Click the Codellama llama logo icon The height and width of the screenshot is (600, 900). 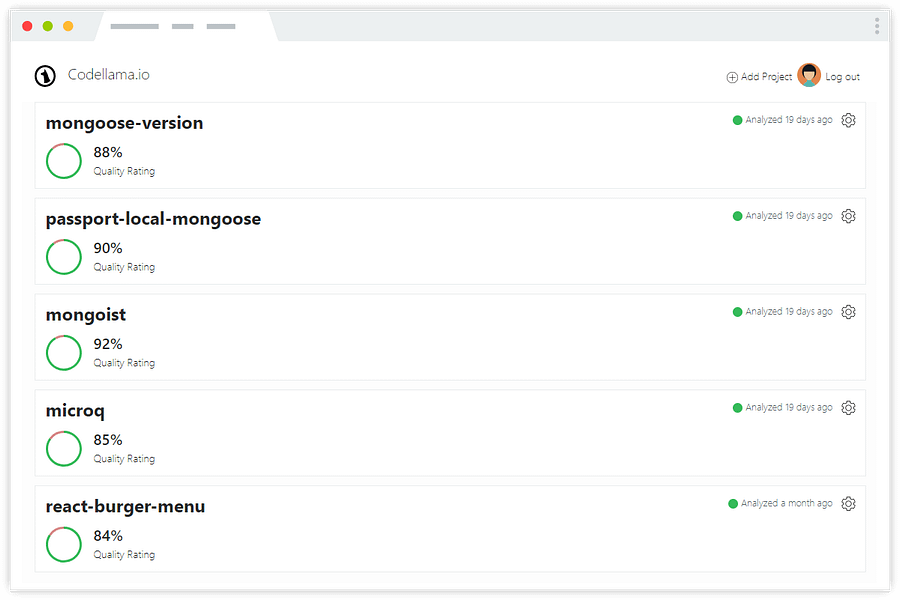pos(45,76)
